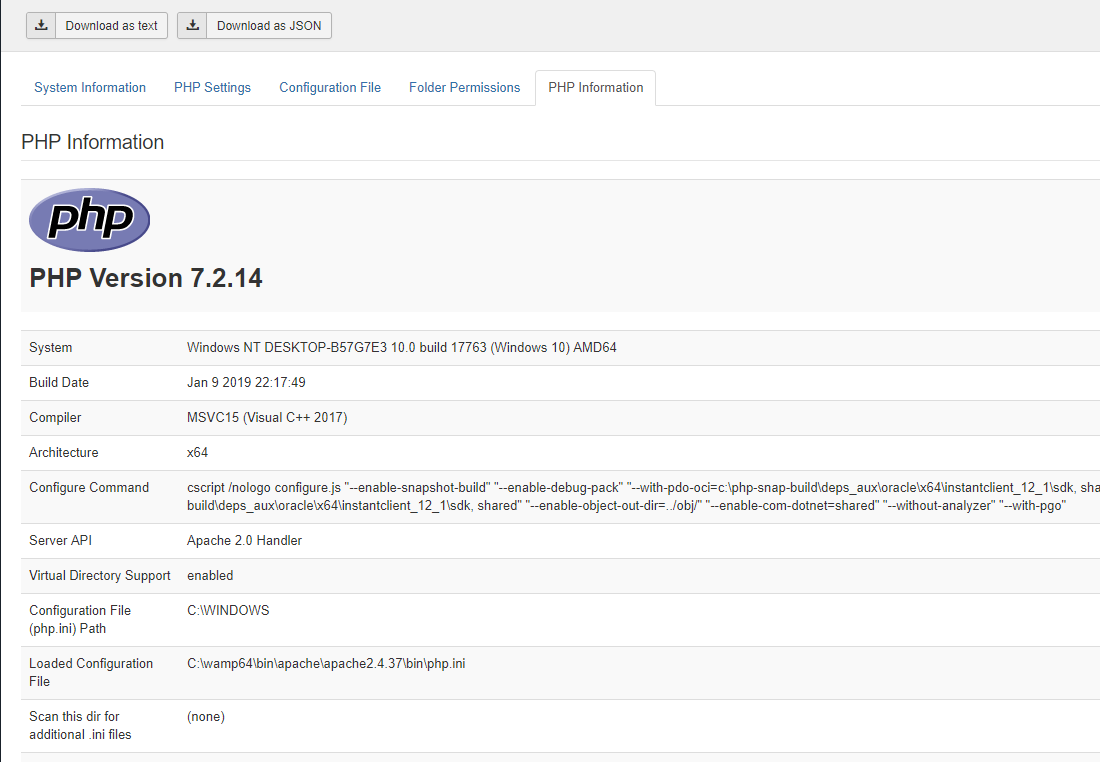
Task: Go to the Configuration File tab
Action: [x=330, y=88]
